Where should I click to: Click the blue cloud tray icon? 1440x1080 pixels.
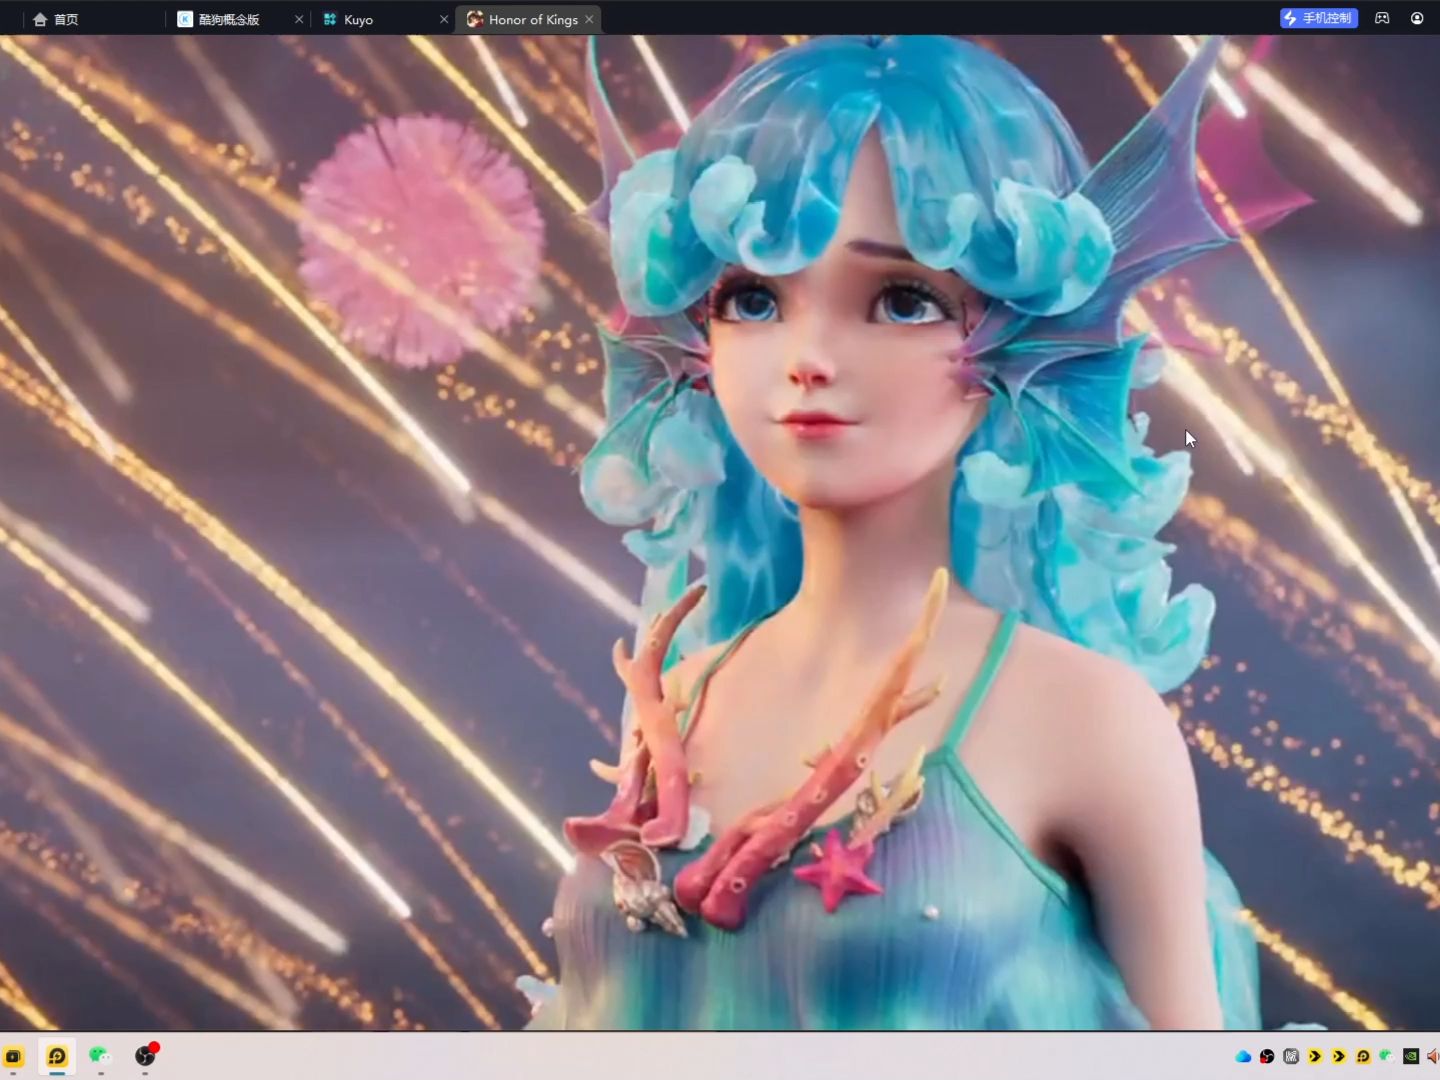coord(1243,1056)
